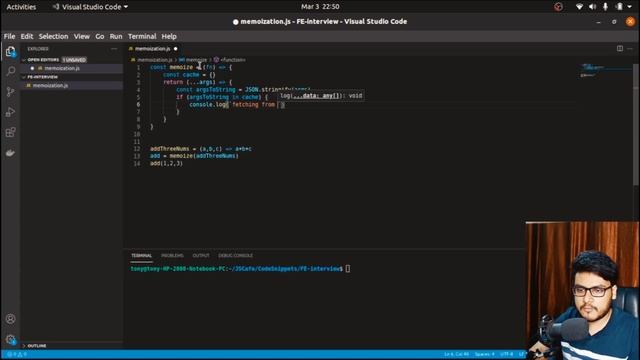Open the View menu
This screenshot has width=640, height=360.
82,36
